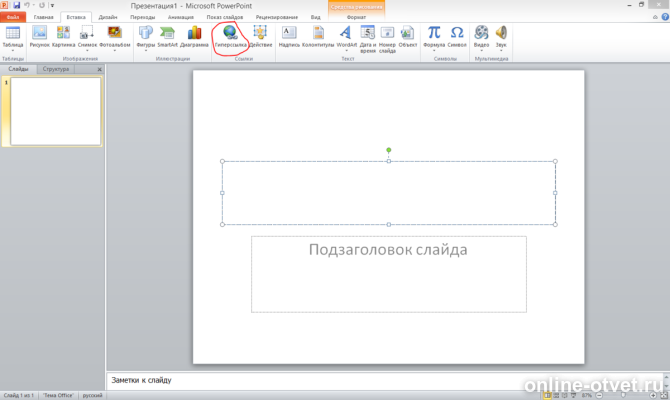670x400 pixels.
Task: Switch to the Дизайн tab
Action: click(x=108, y=17)
